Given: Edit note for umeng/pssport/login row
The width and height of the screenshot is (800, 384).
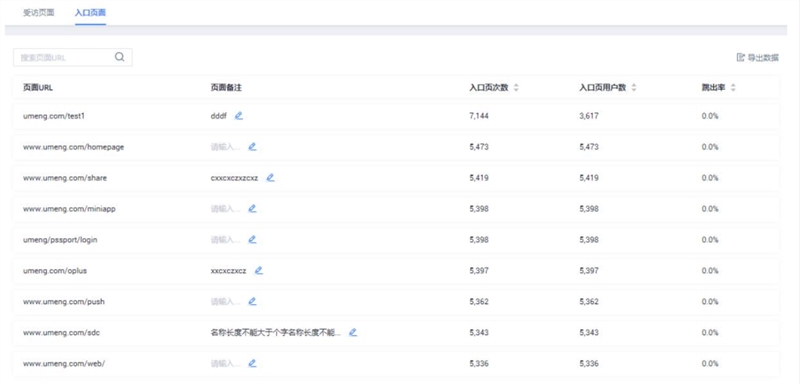Looking at the screenshot, I should click(x=252, y=240).
